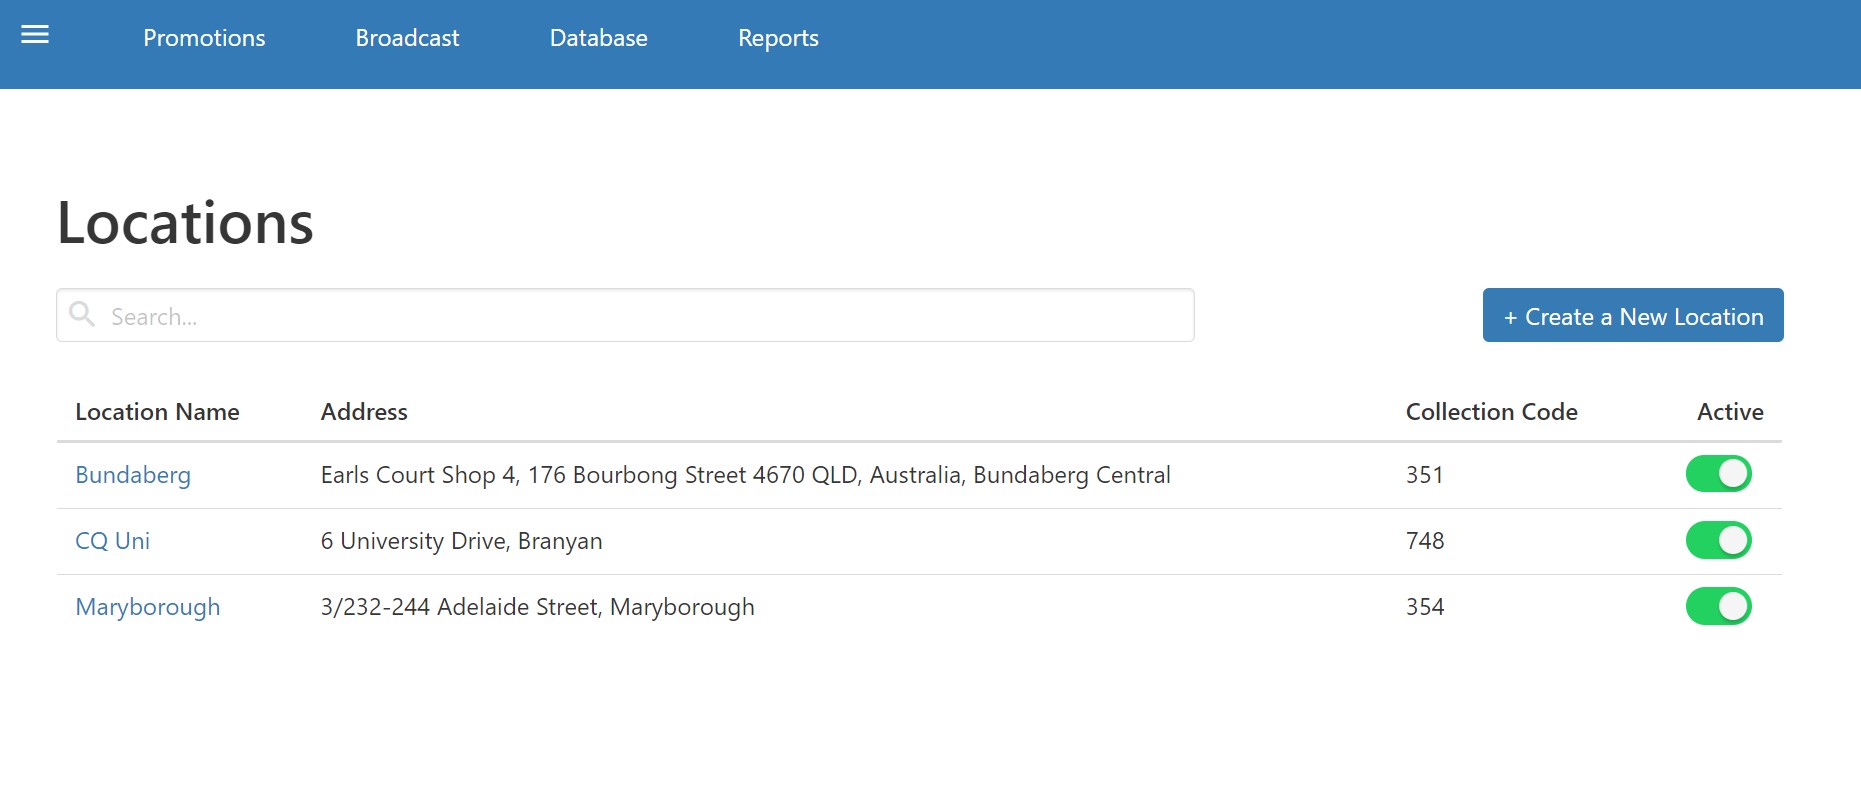Select address 3/232-244 Adelaide Street, Maryborough
Viewport: 1861px width, 796px height.
[x=537, y=607]
